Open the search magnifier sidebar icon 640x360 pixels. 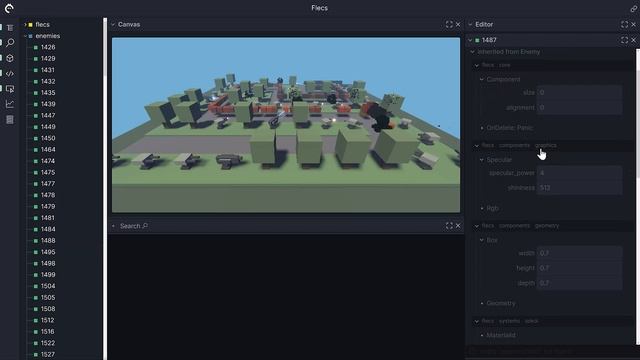pyautogui.click(x=10, y=42)
